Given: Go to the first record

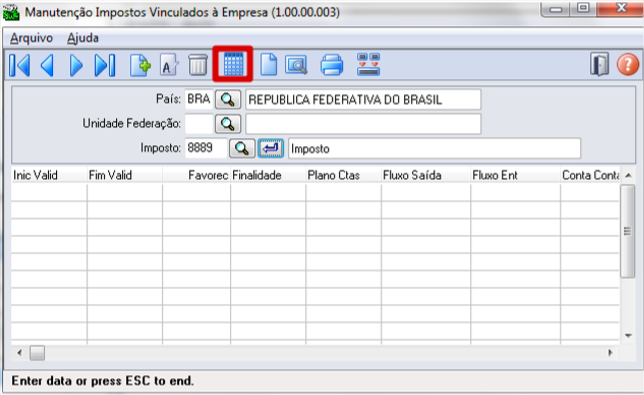Looking at the screenshot, I should (19, 65).
